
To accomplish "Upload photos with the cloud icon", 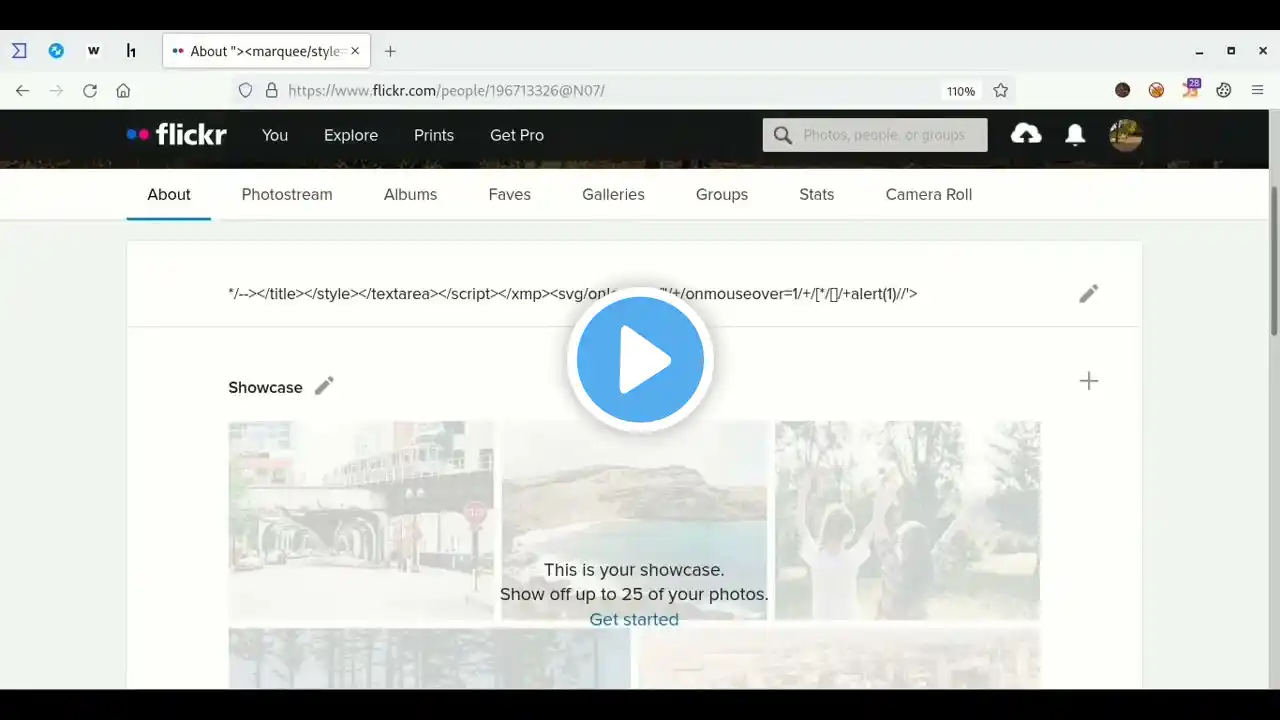I will [x=1026, y=134].
